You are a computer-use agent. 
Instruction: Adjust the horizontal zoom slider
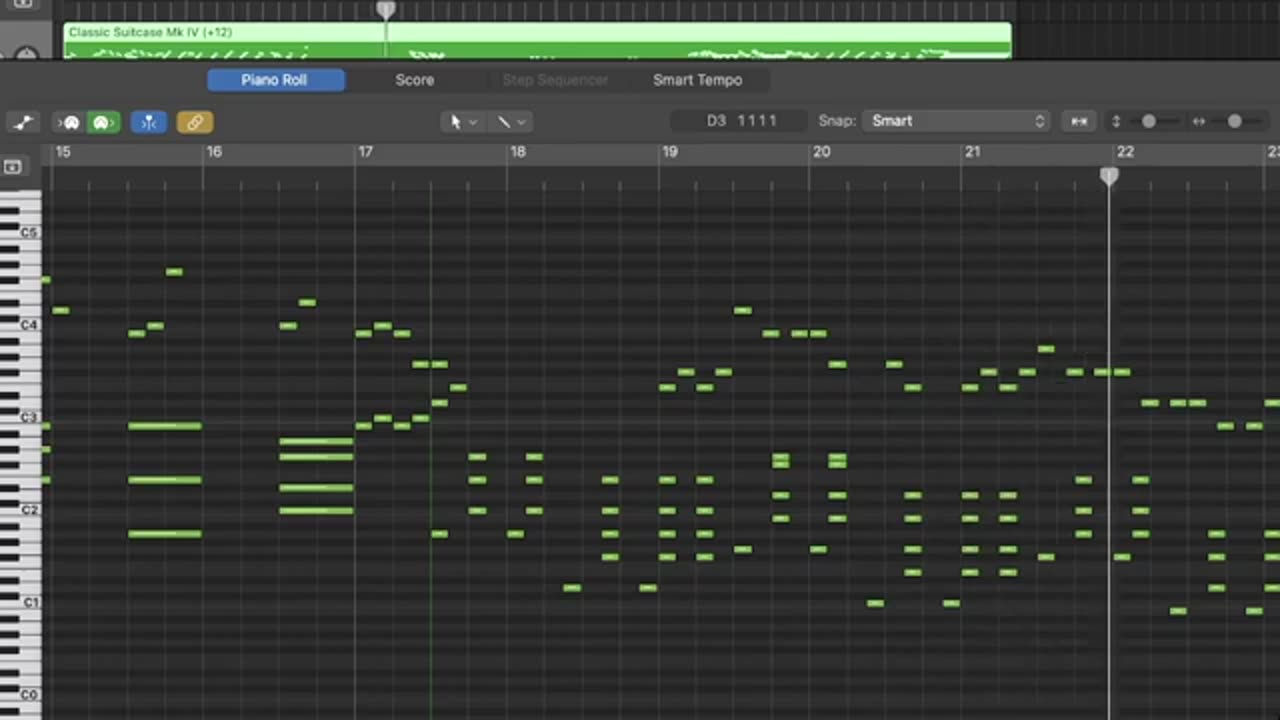1235,121
